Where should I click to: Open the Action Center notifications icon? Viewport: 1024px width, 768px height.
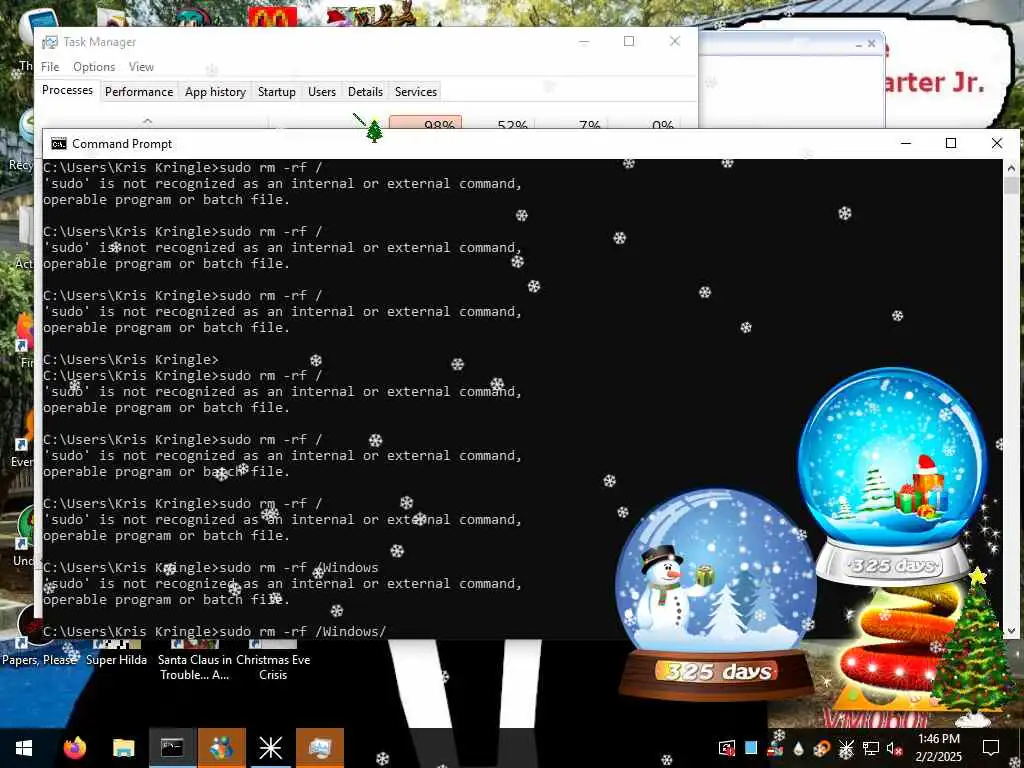pos(991,748)
